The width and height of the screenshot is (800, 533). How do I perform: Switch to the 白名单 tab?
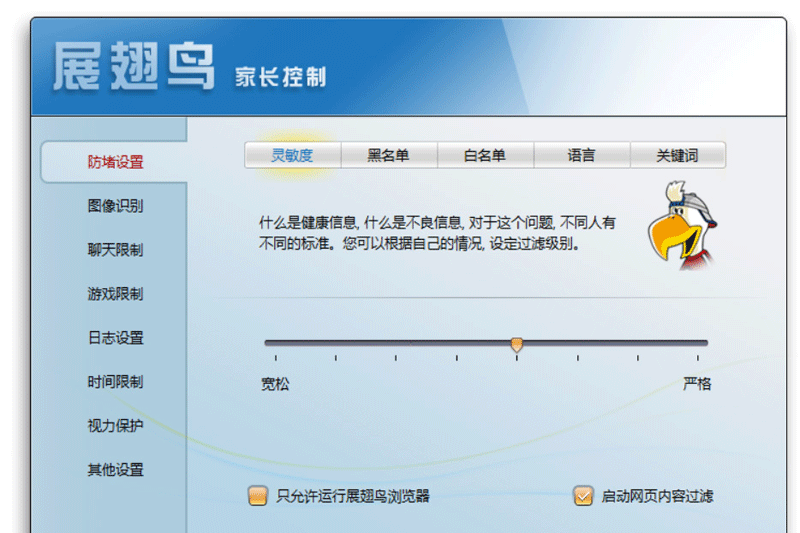click(x=485, y=155)
